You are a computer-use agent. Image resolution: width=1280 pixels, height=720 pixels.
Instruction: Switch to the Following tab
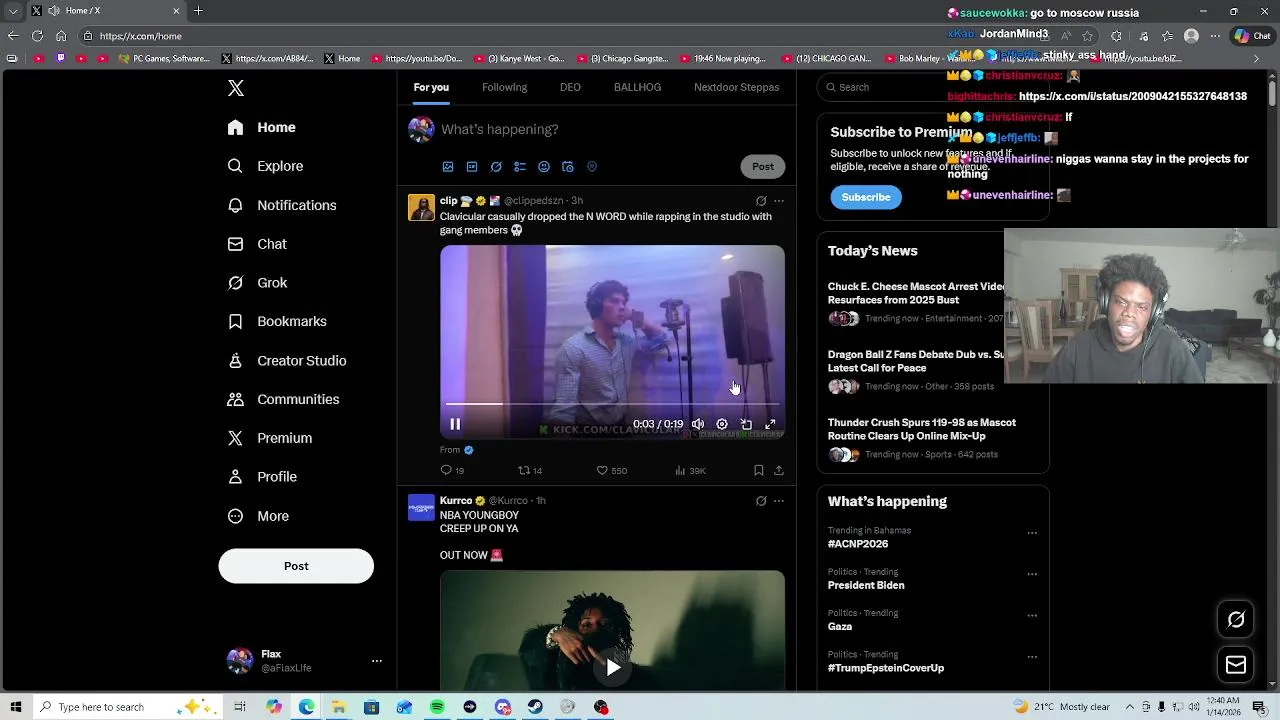click(504, 87)
